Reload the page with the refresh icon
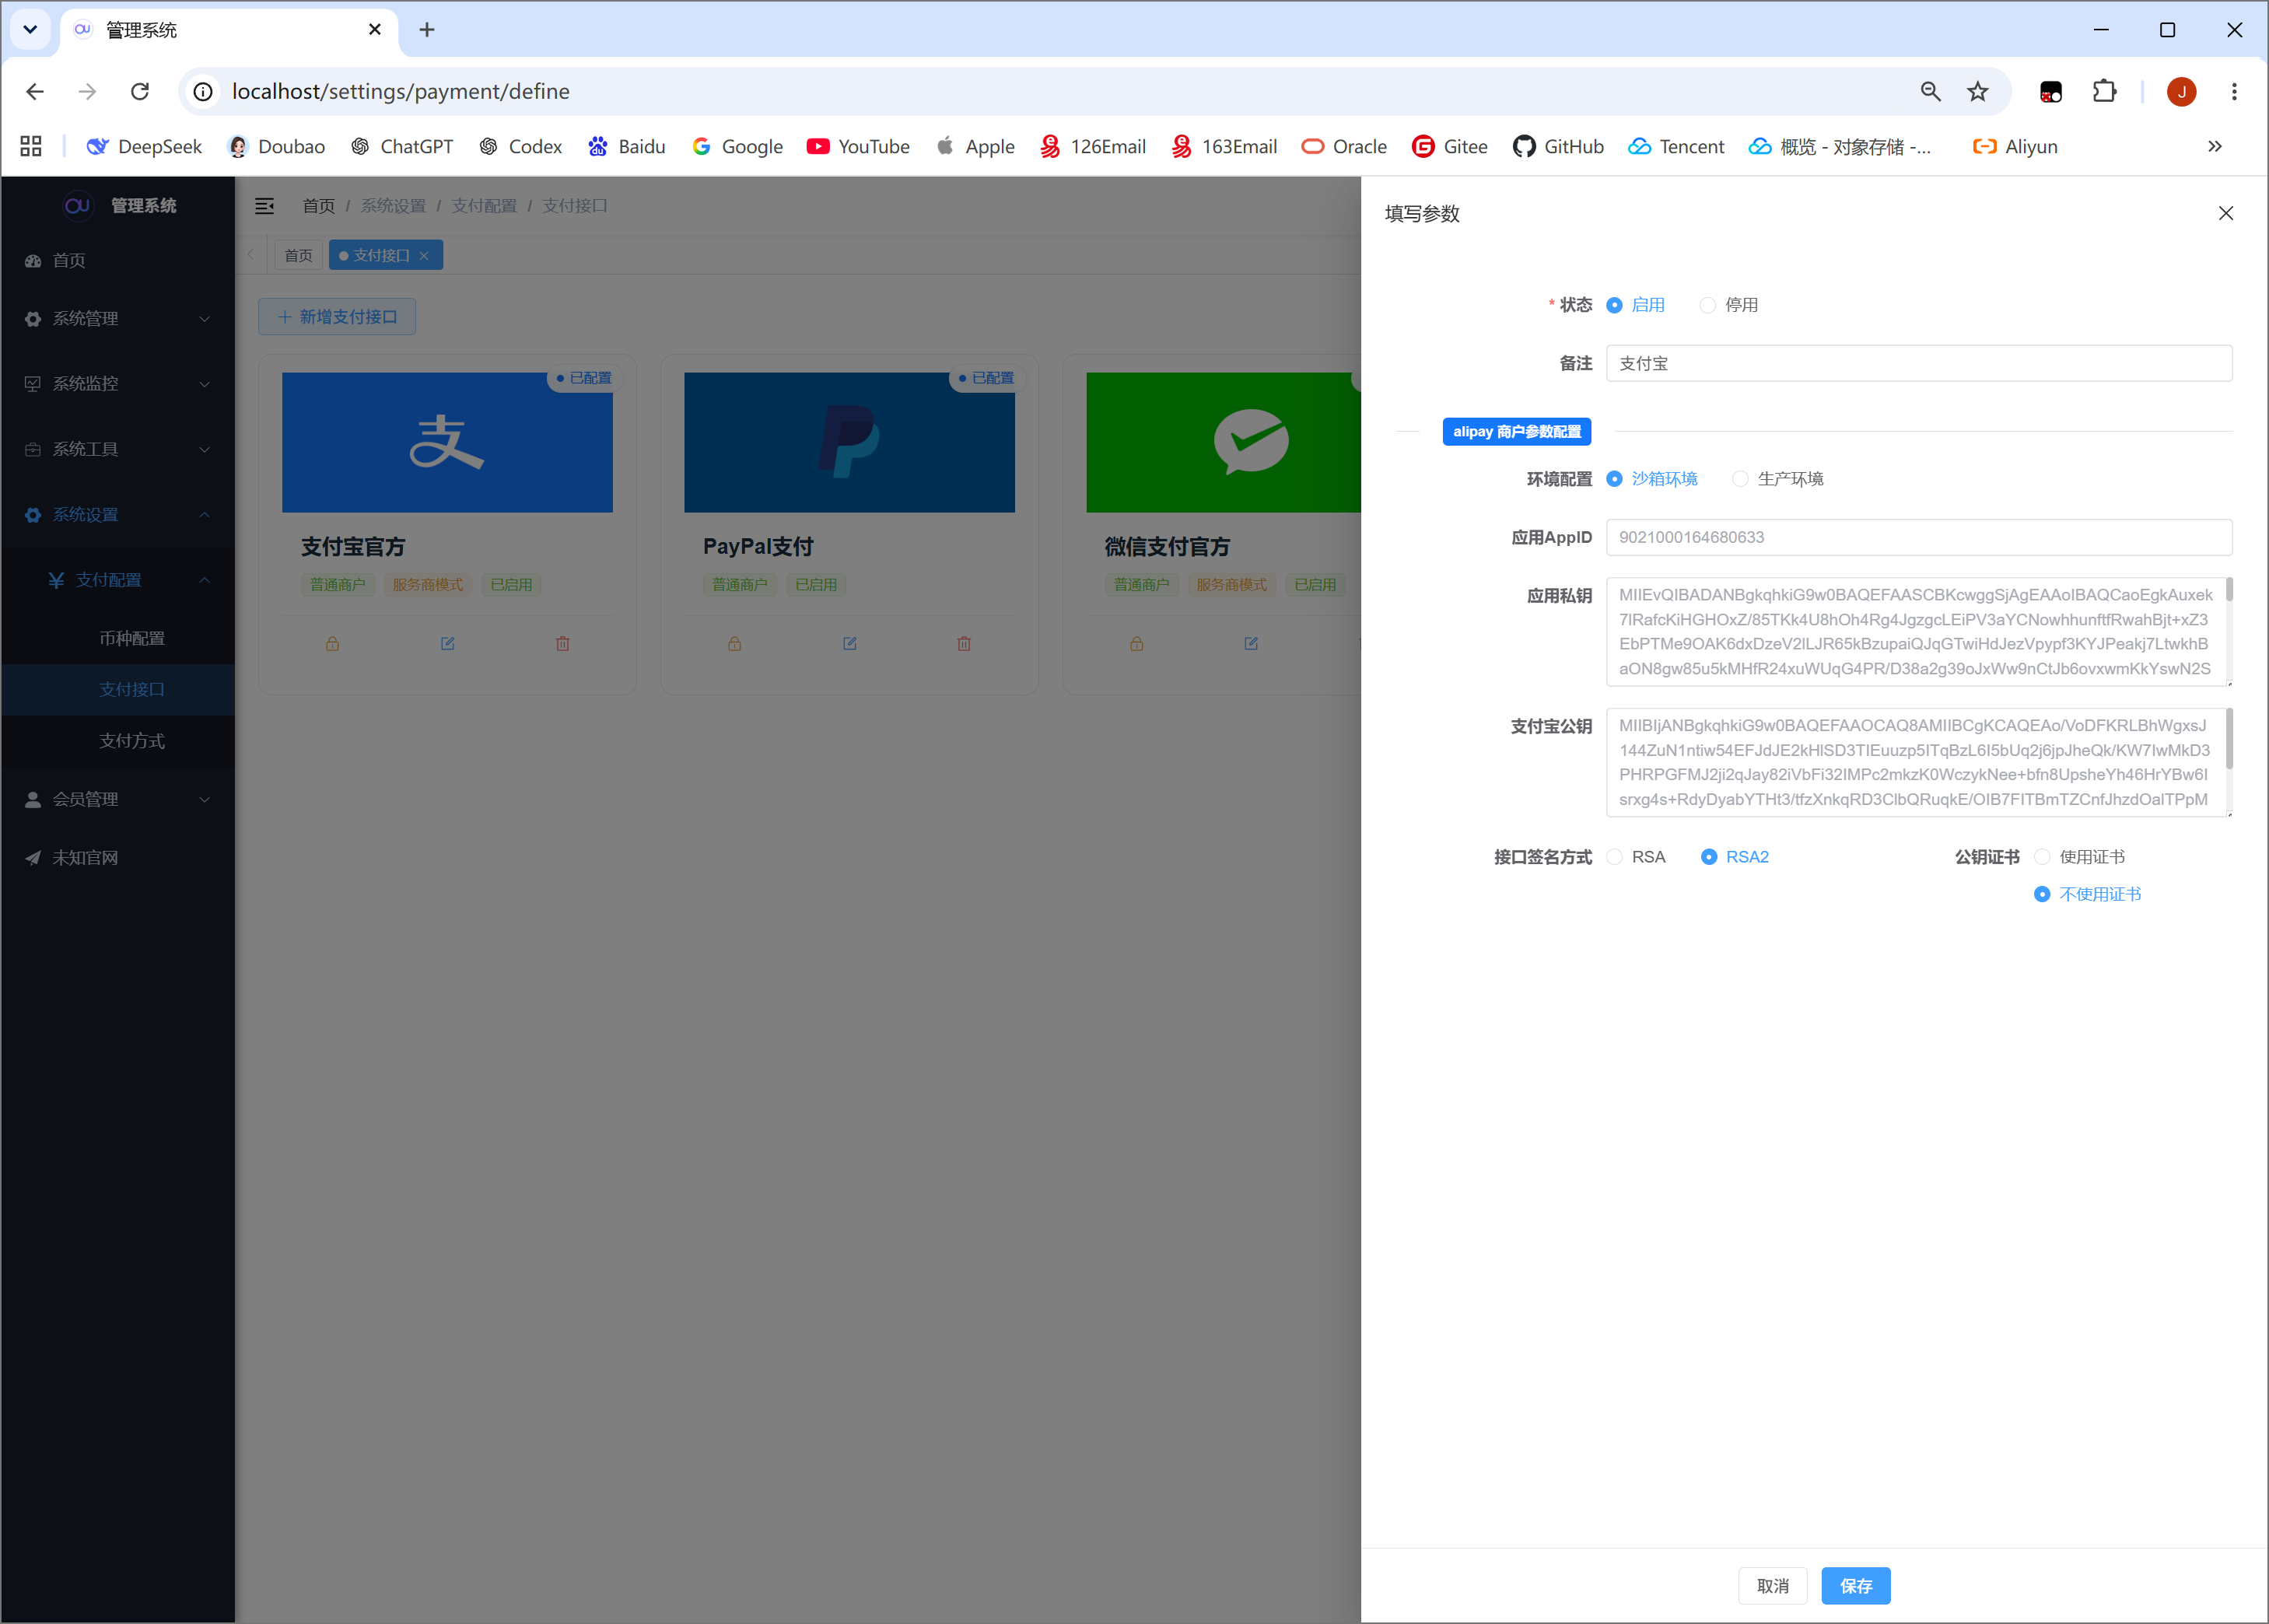Image resolution: width=2269 pixels, height=1624 pixels. [140, 91]
